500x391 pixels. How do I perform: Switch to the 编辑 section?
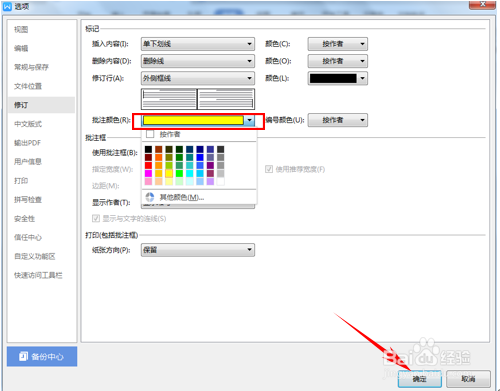coord(41,48)
